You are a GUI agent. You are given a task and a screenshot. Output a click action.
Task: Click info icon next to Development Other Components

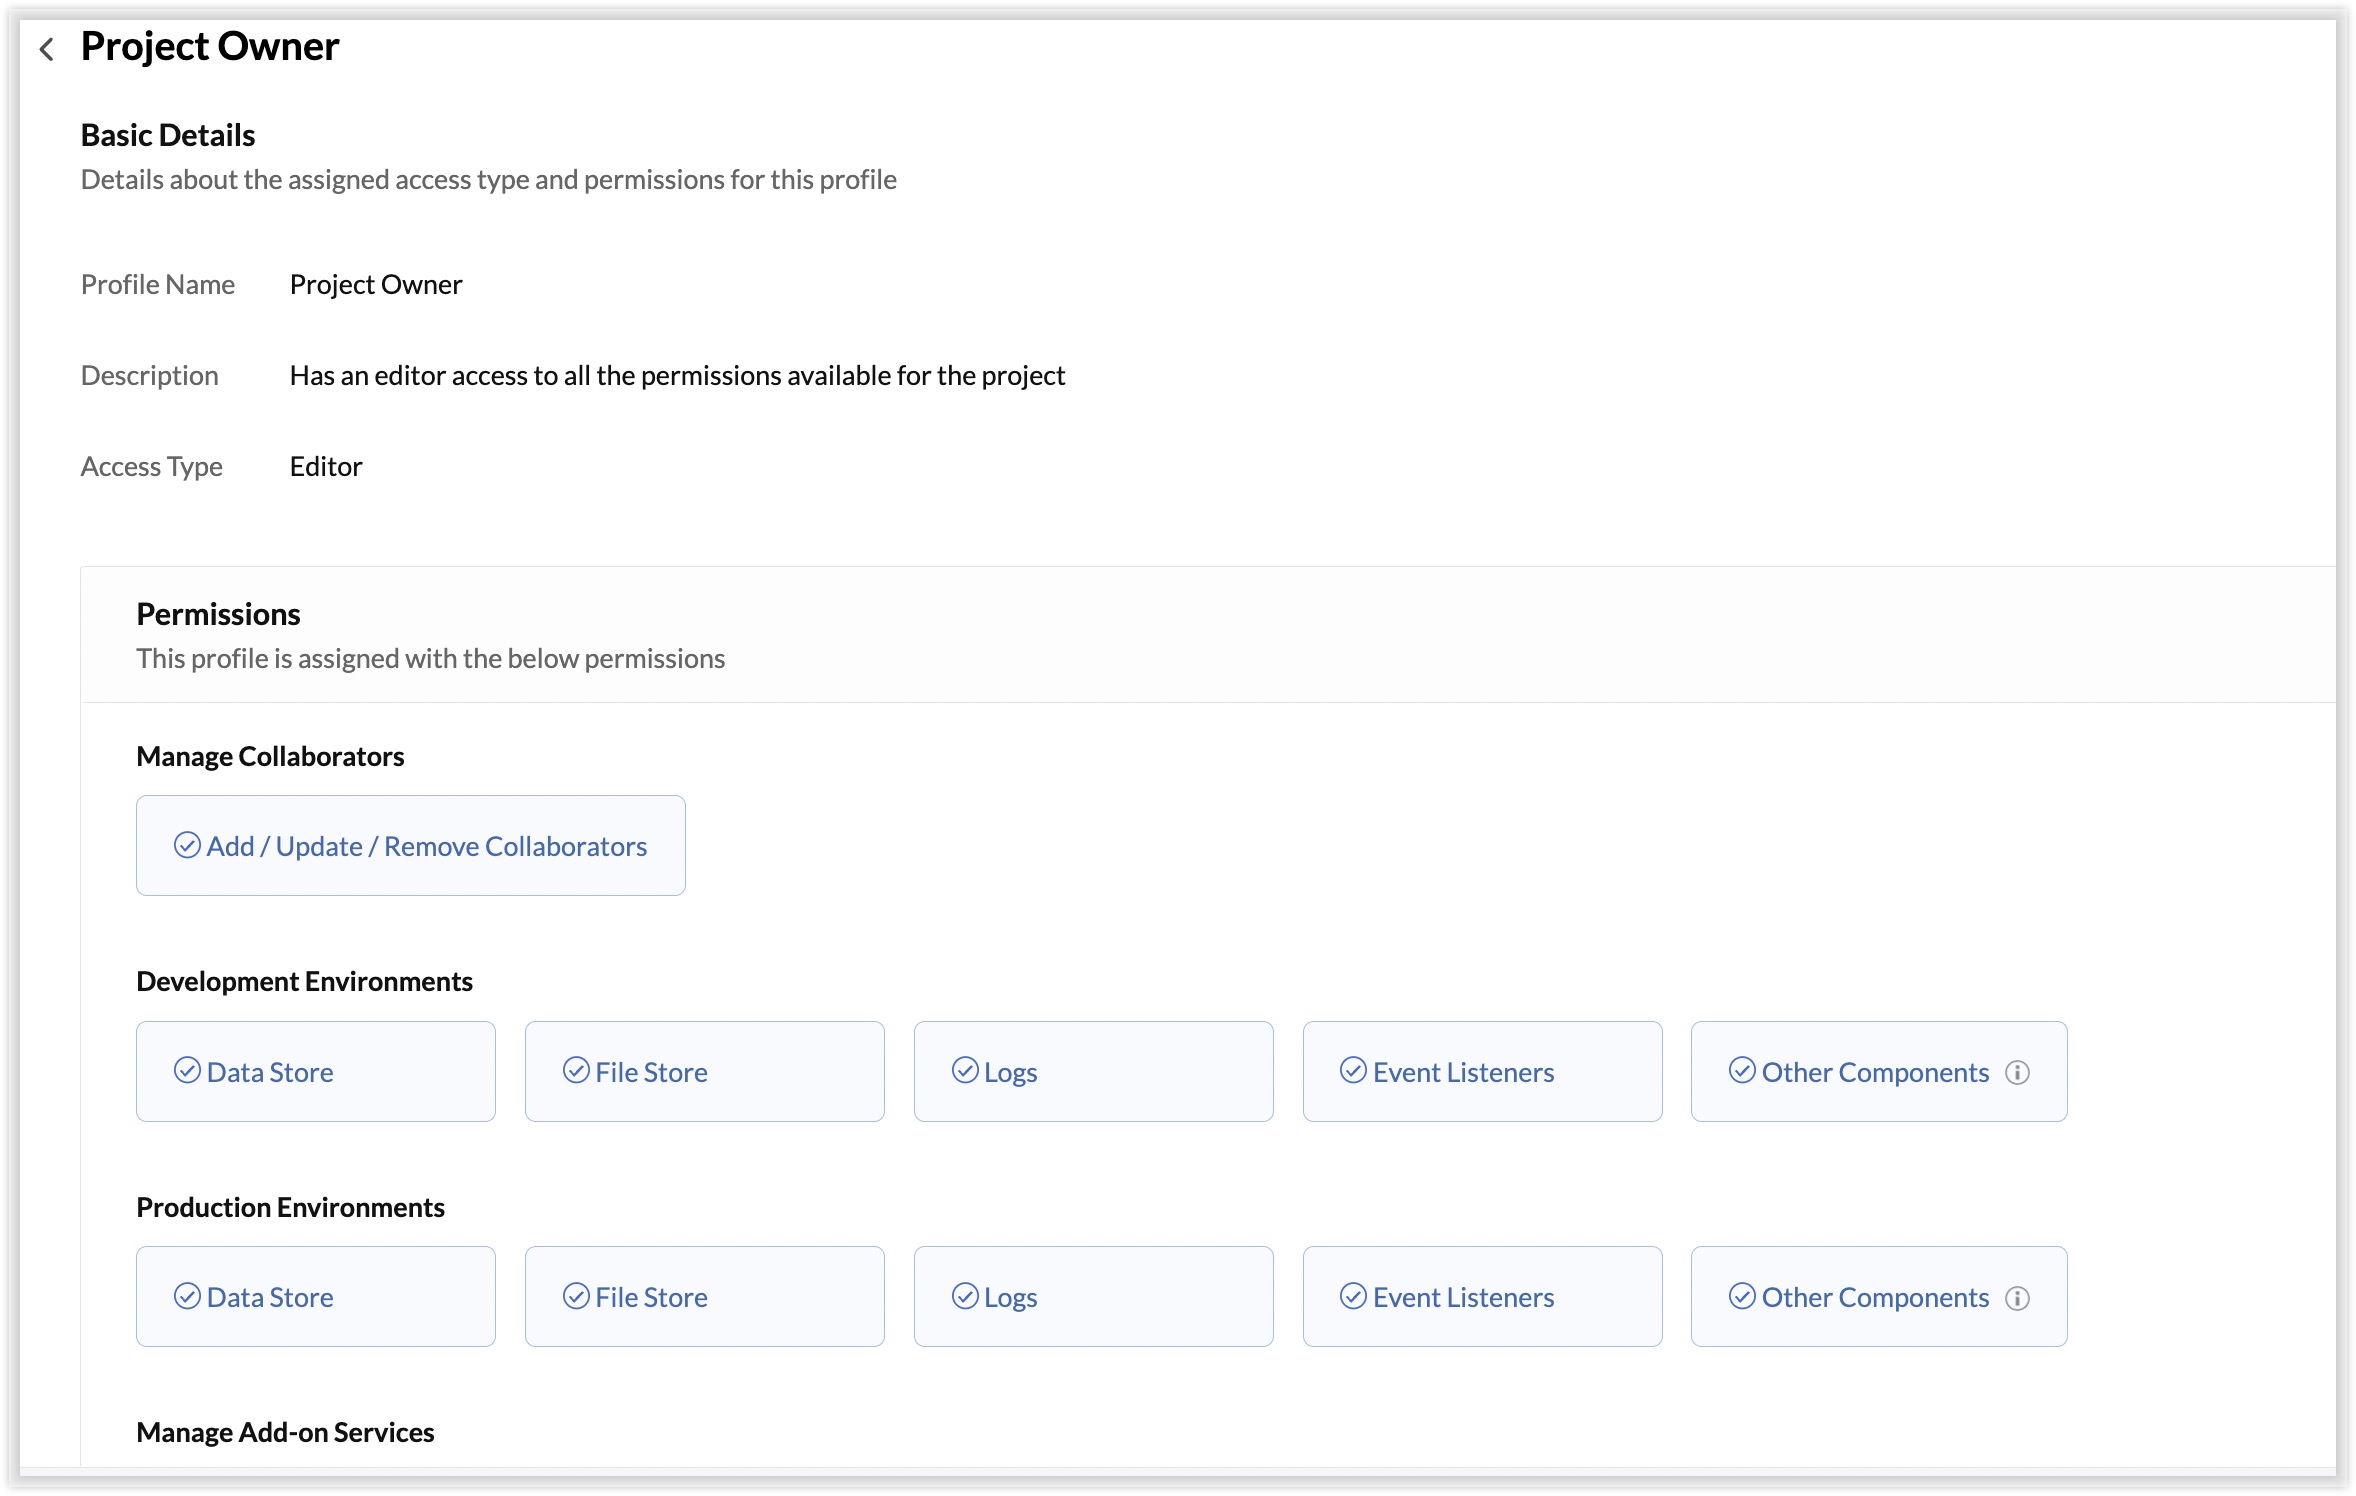click(2017, 1072)
